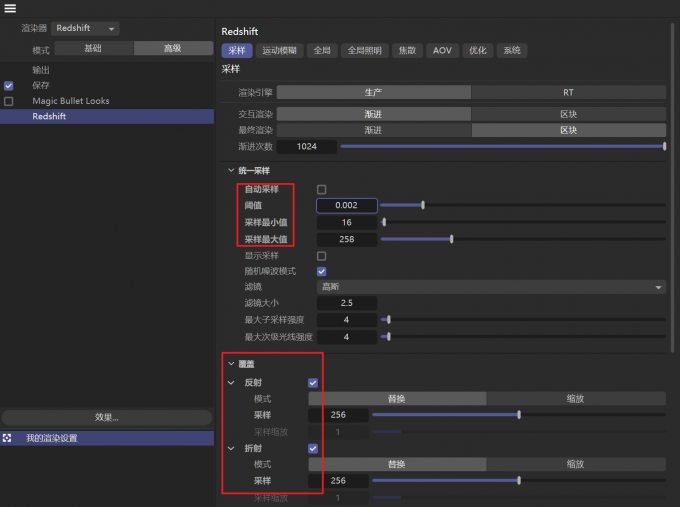Click the 滤镜大小 value field

pos(347,303)
